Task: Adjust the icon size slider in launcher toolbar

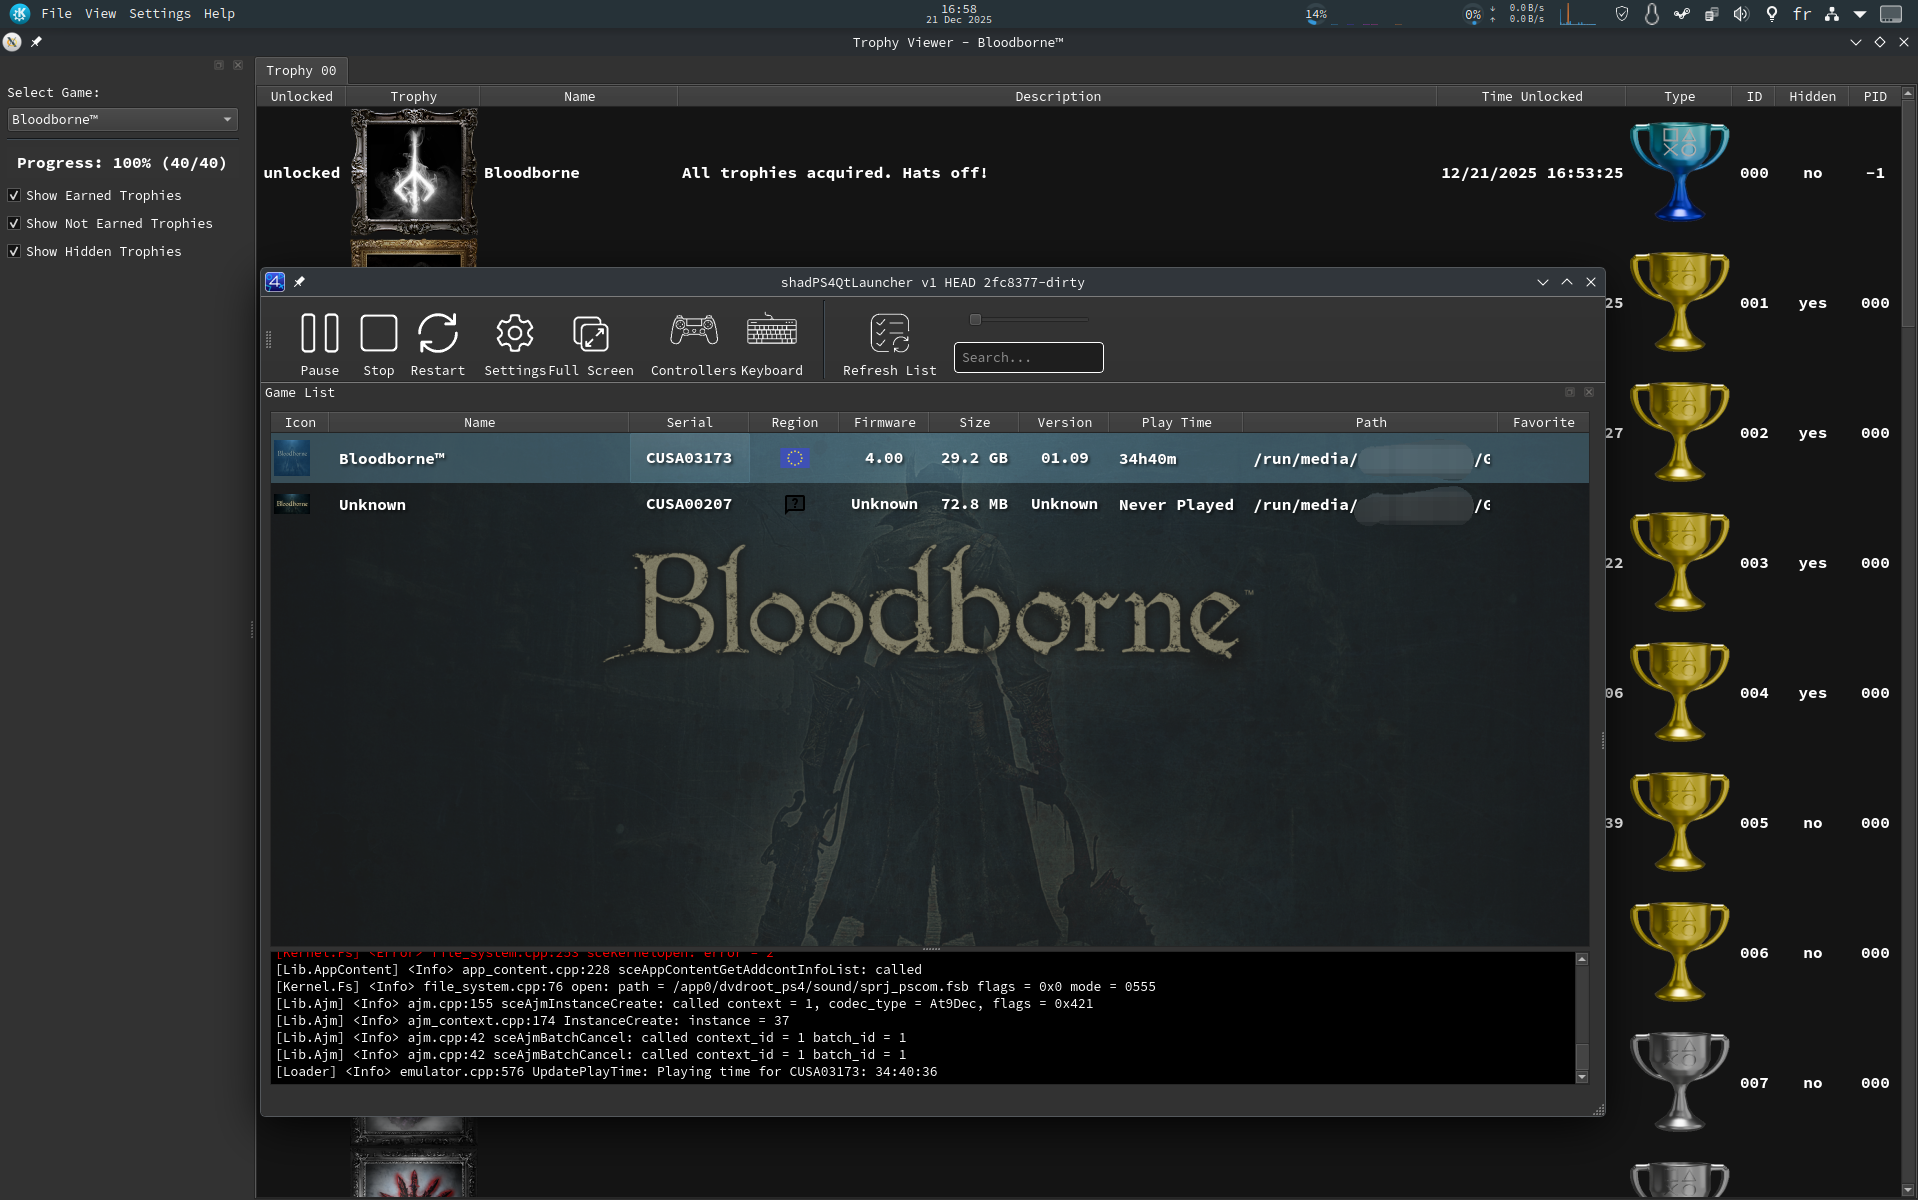Action: (x=1029, y=319)
